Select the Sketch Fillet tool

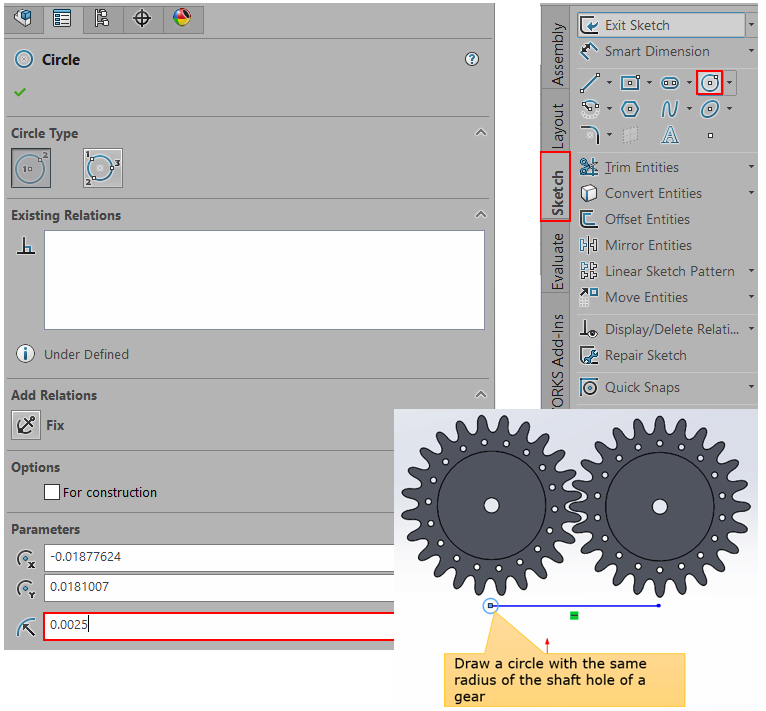tap(590, 135)
